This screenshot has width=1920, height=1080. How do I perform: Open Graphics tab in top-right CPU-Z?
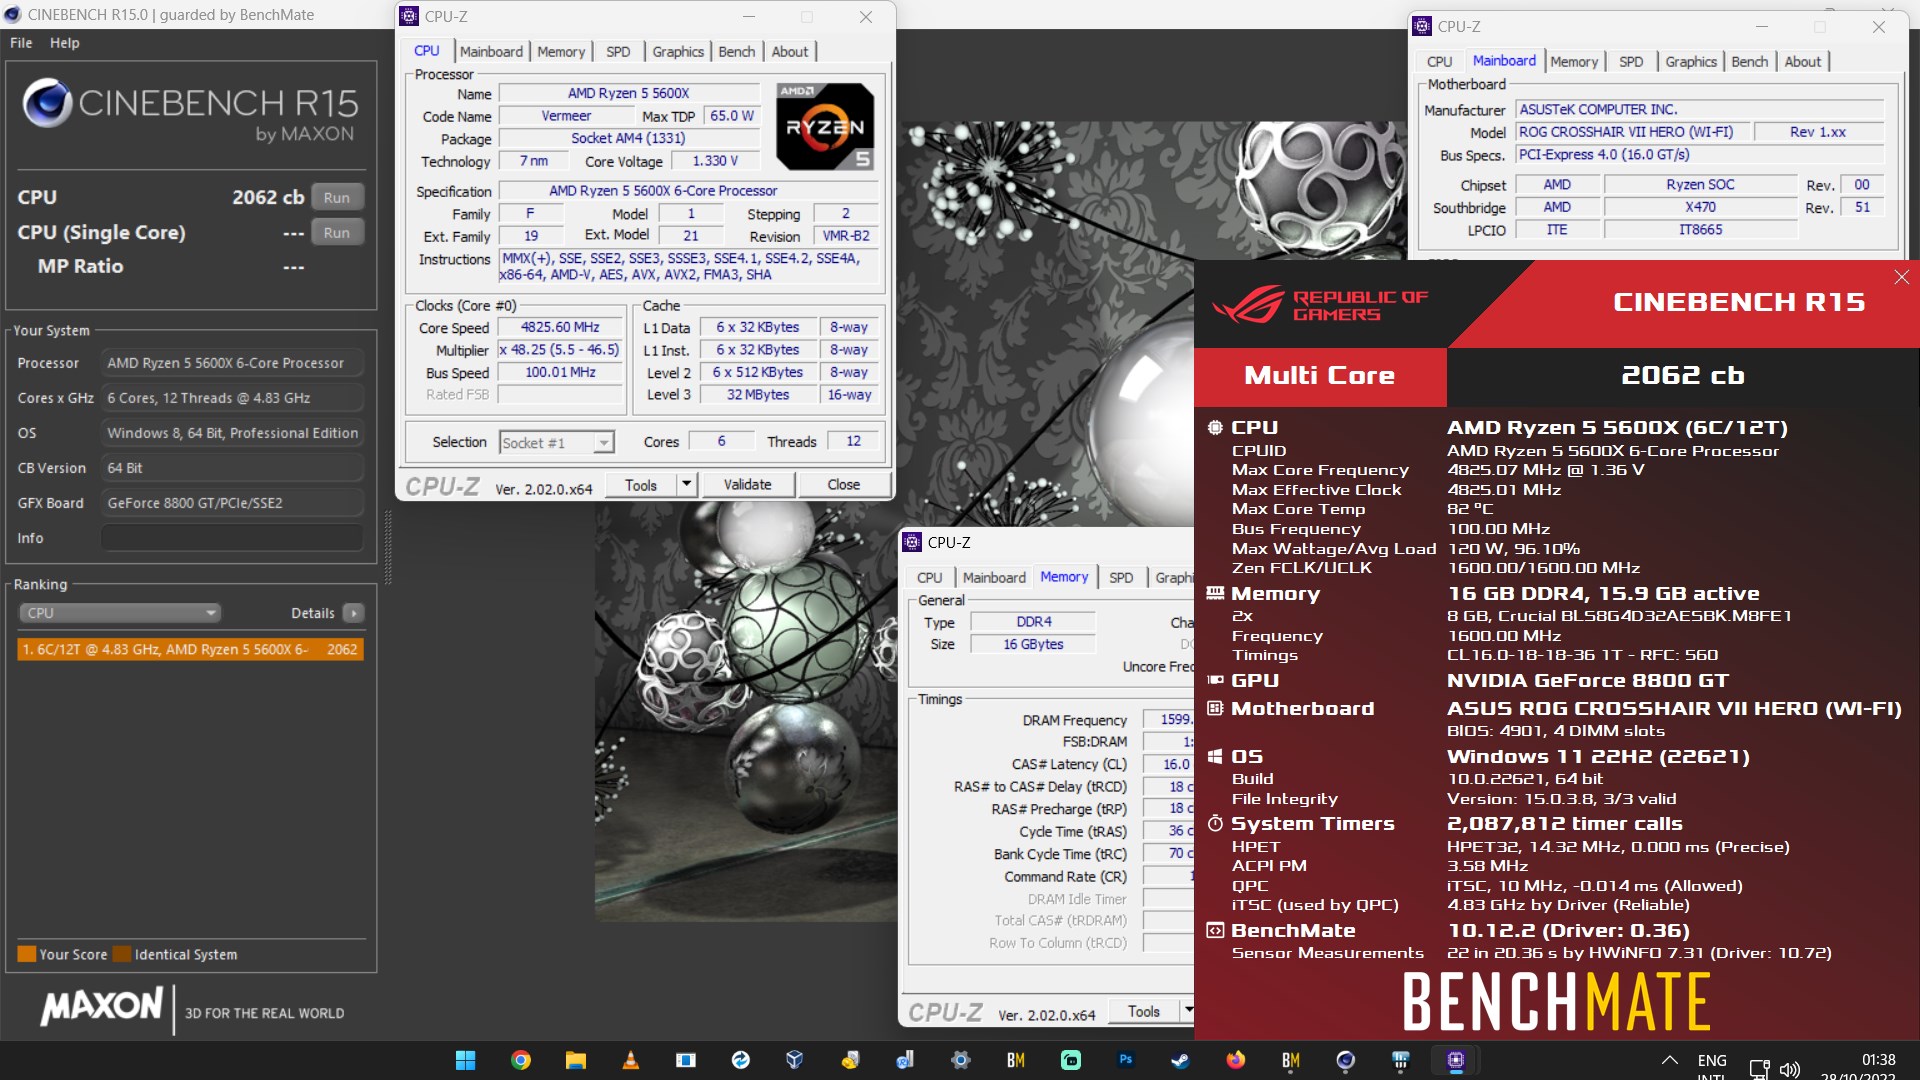pos(1691,61)
